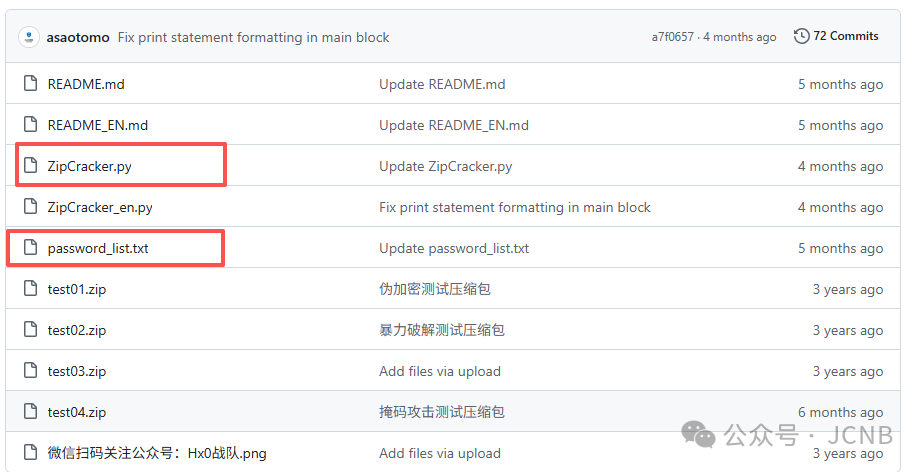Open the asaotomo author profile link
The image size is (922, 472).
coord(78,37)
